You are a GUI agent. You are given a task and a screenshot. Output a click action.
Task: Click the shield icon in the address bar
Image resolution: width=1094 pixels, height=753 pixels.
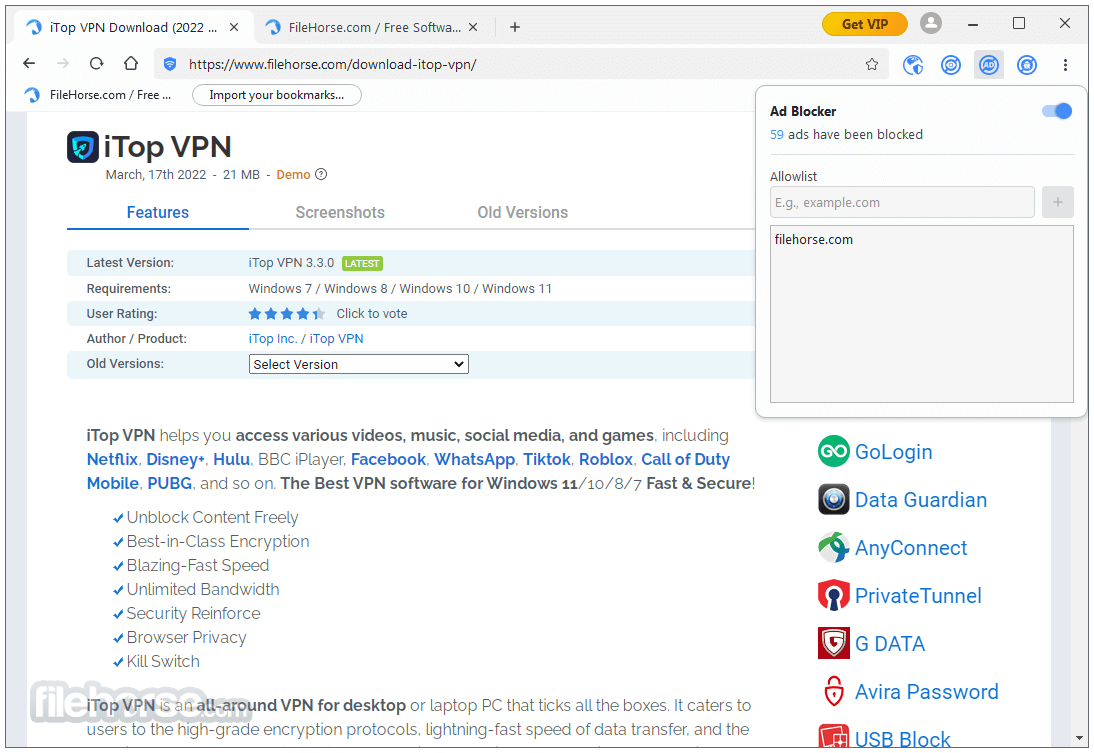coord(170,64)
